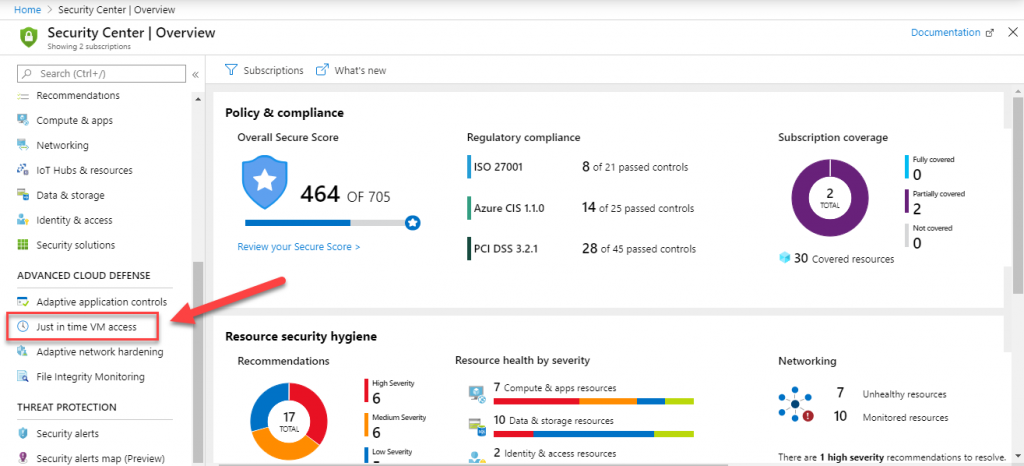
Task: Click the main pane vertical scrollbar
Action: pos(1018,196)
